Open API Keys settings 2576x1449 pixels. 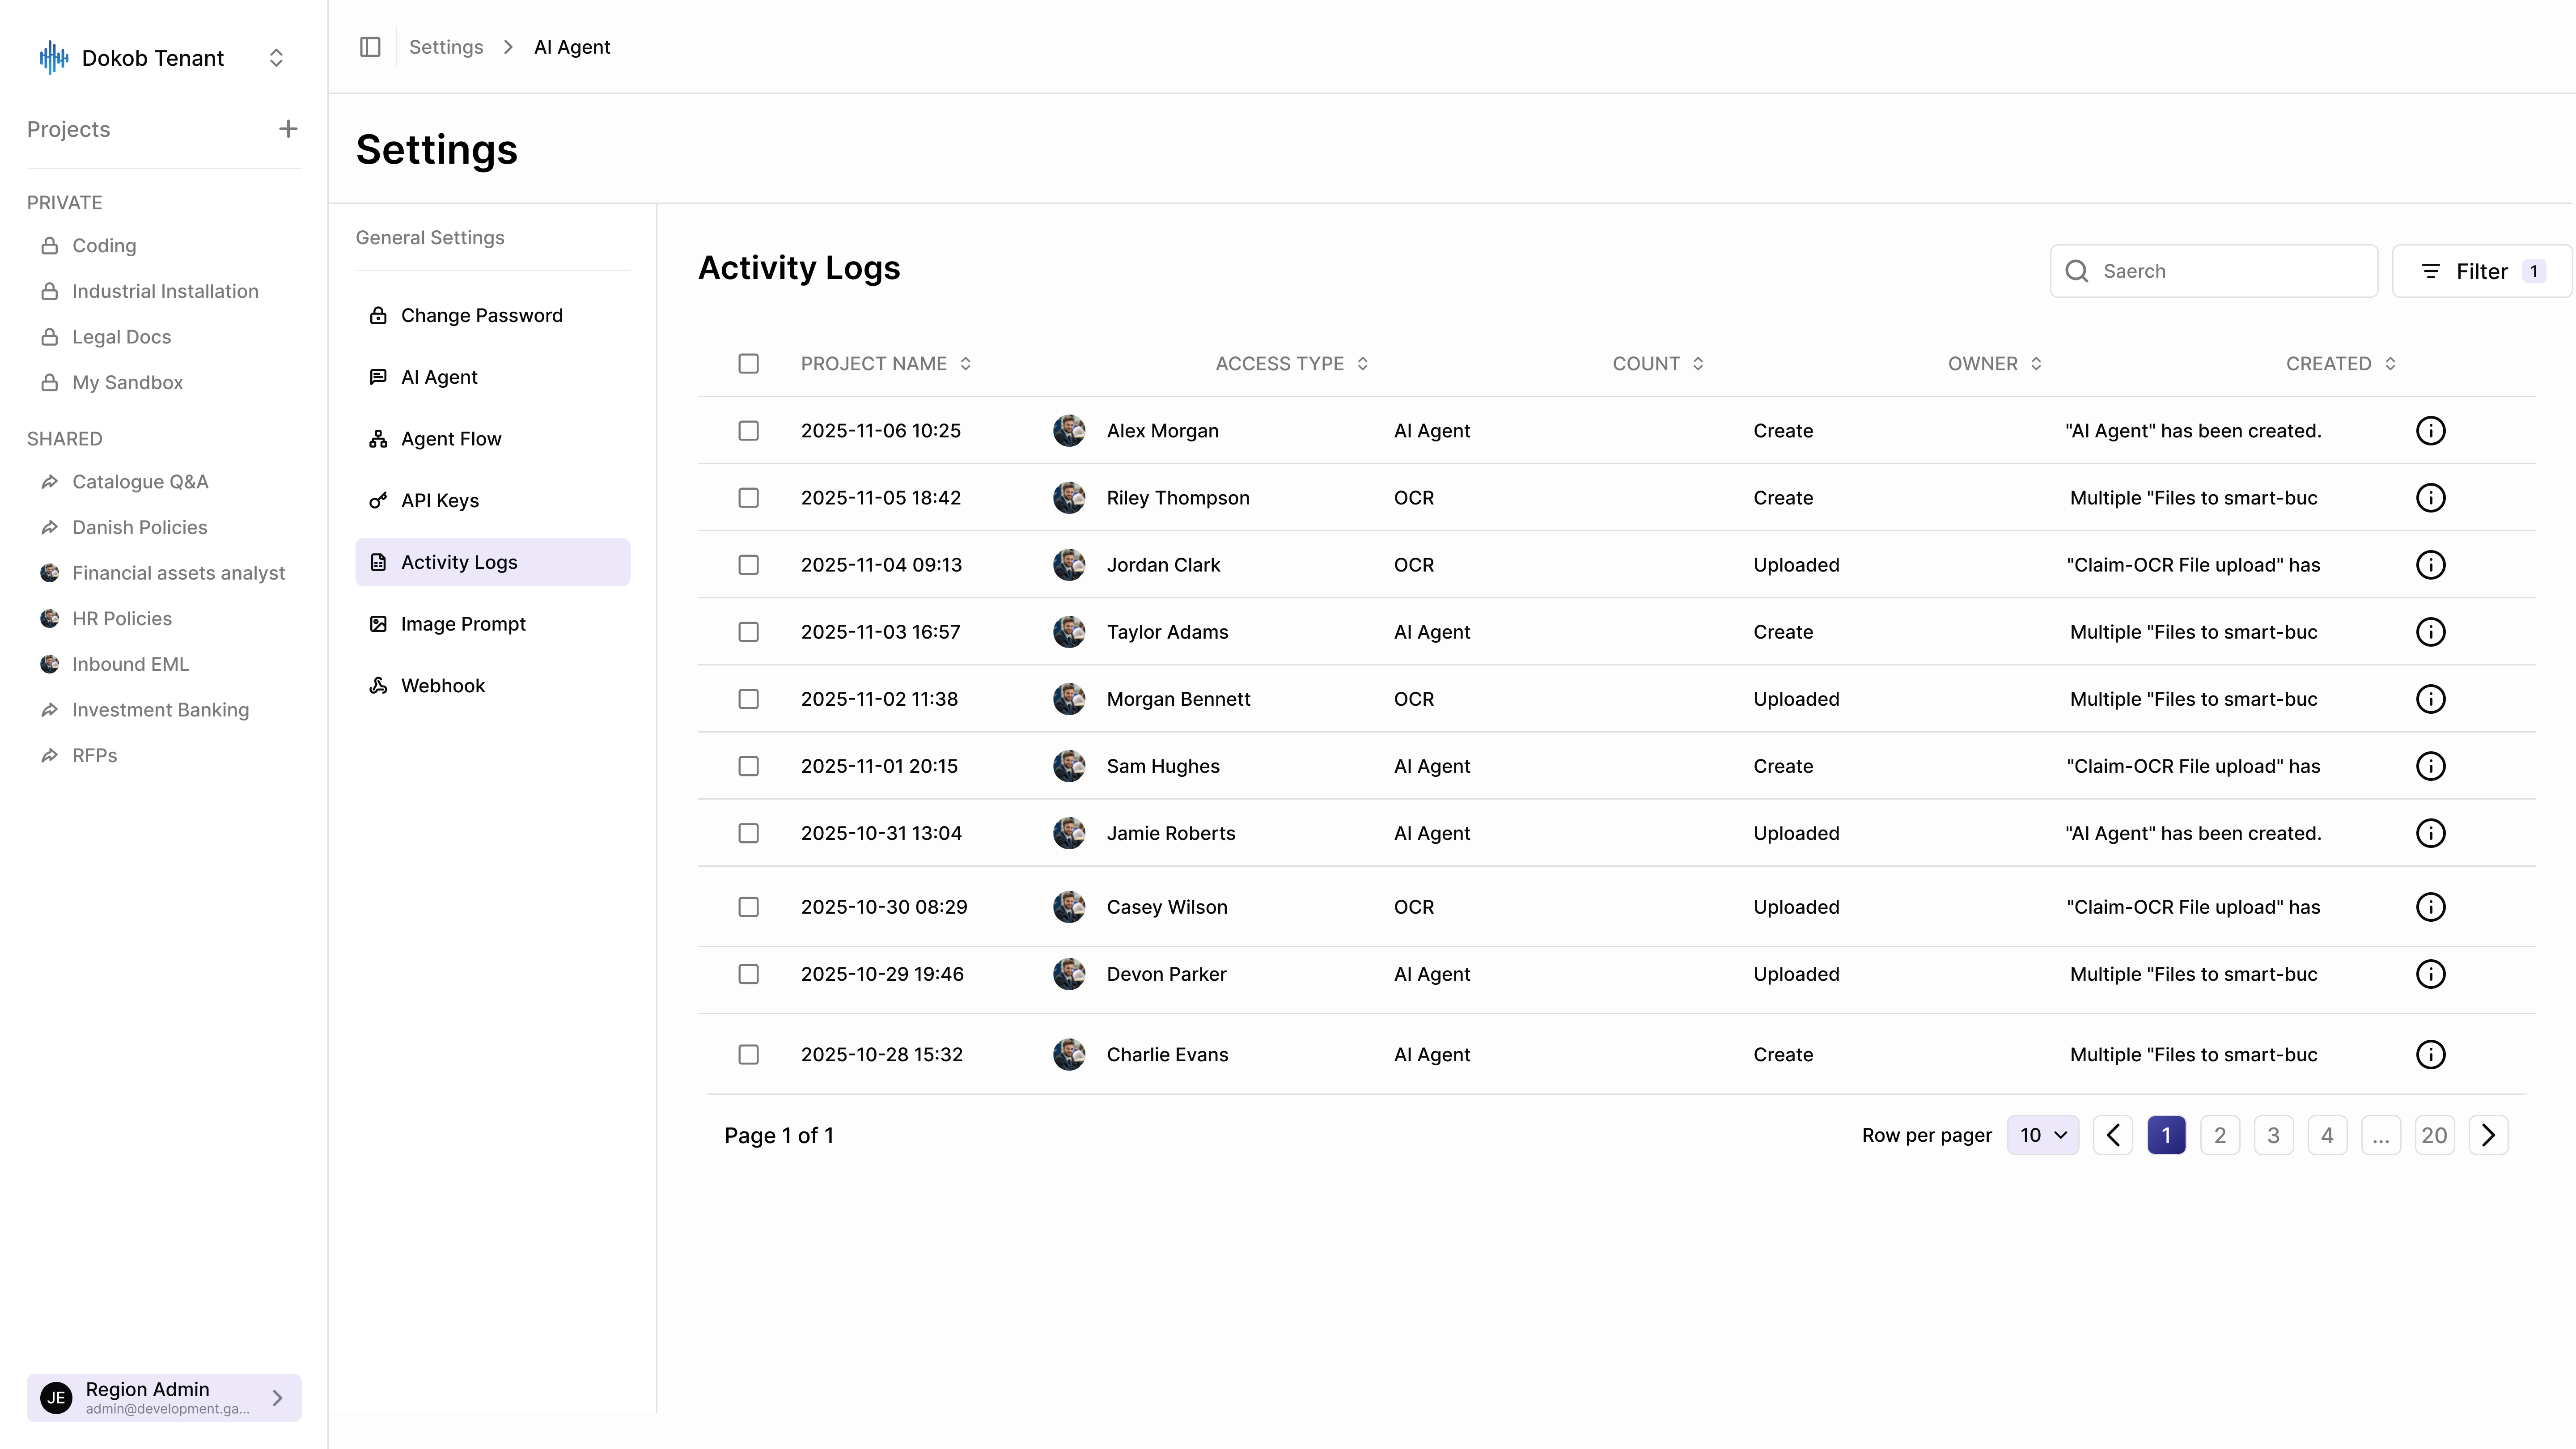click(493, 501)
